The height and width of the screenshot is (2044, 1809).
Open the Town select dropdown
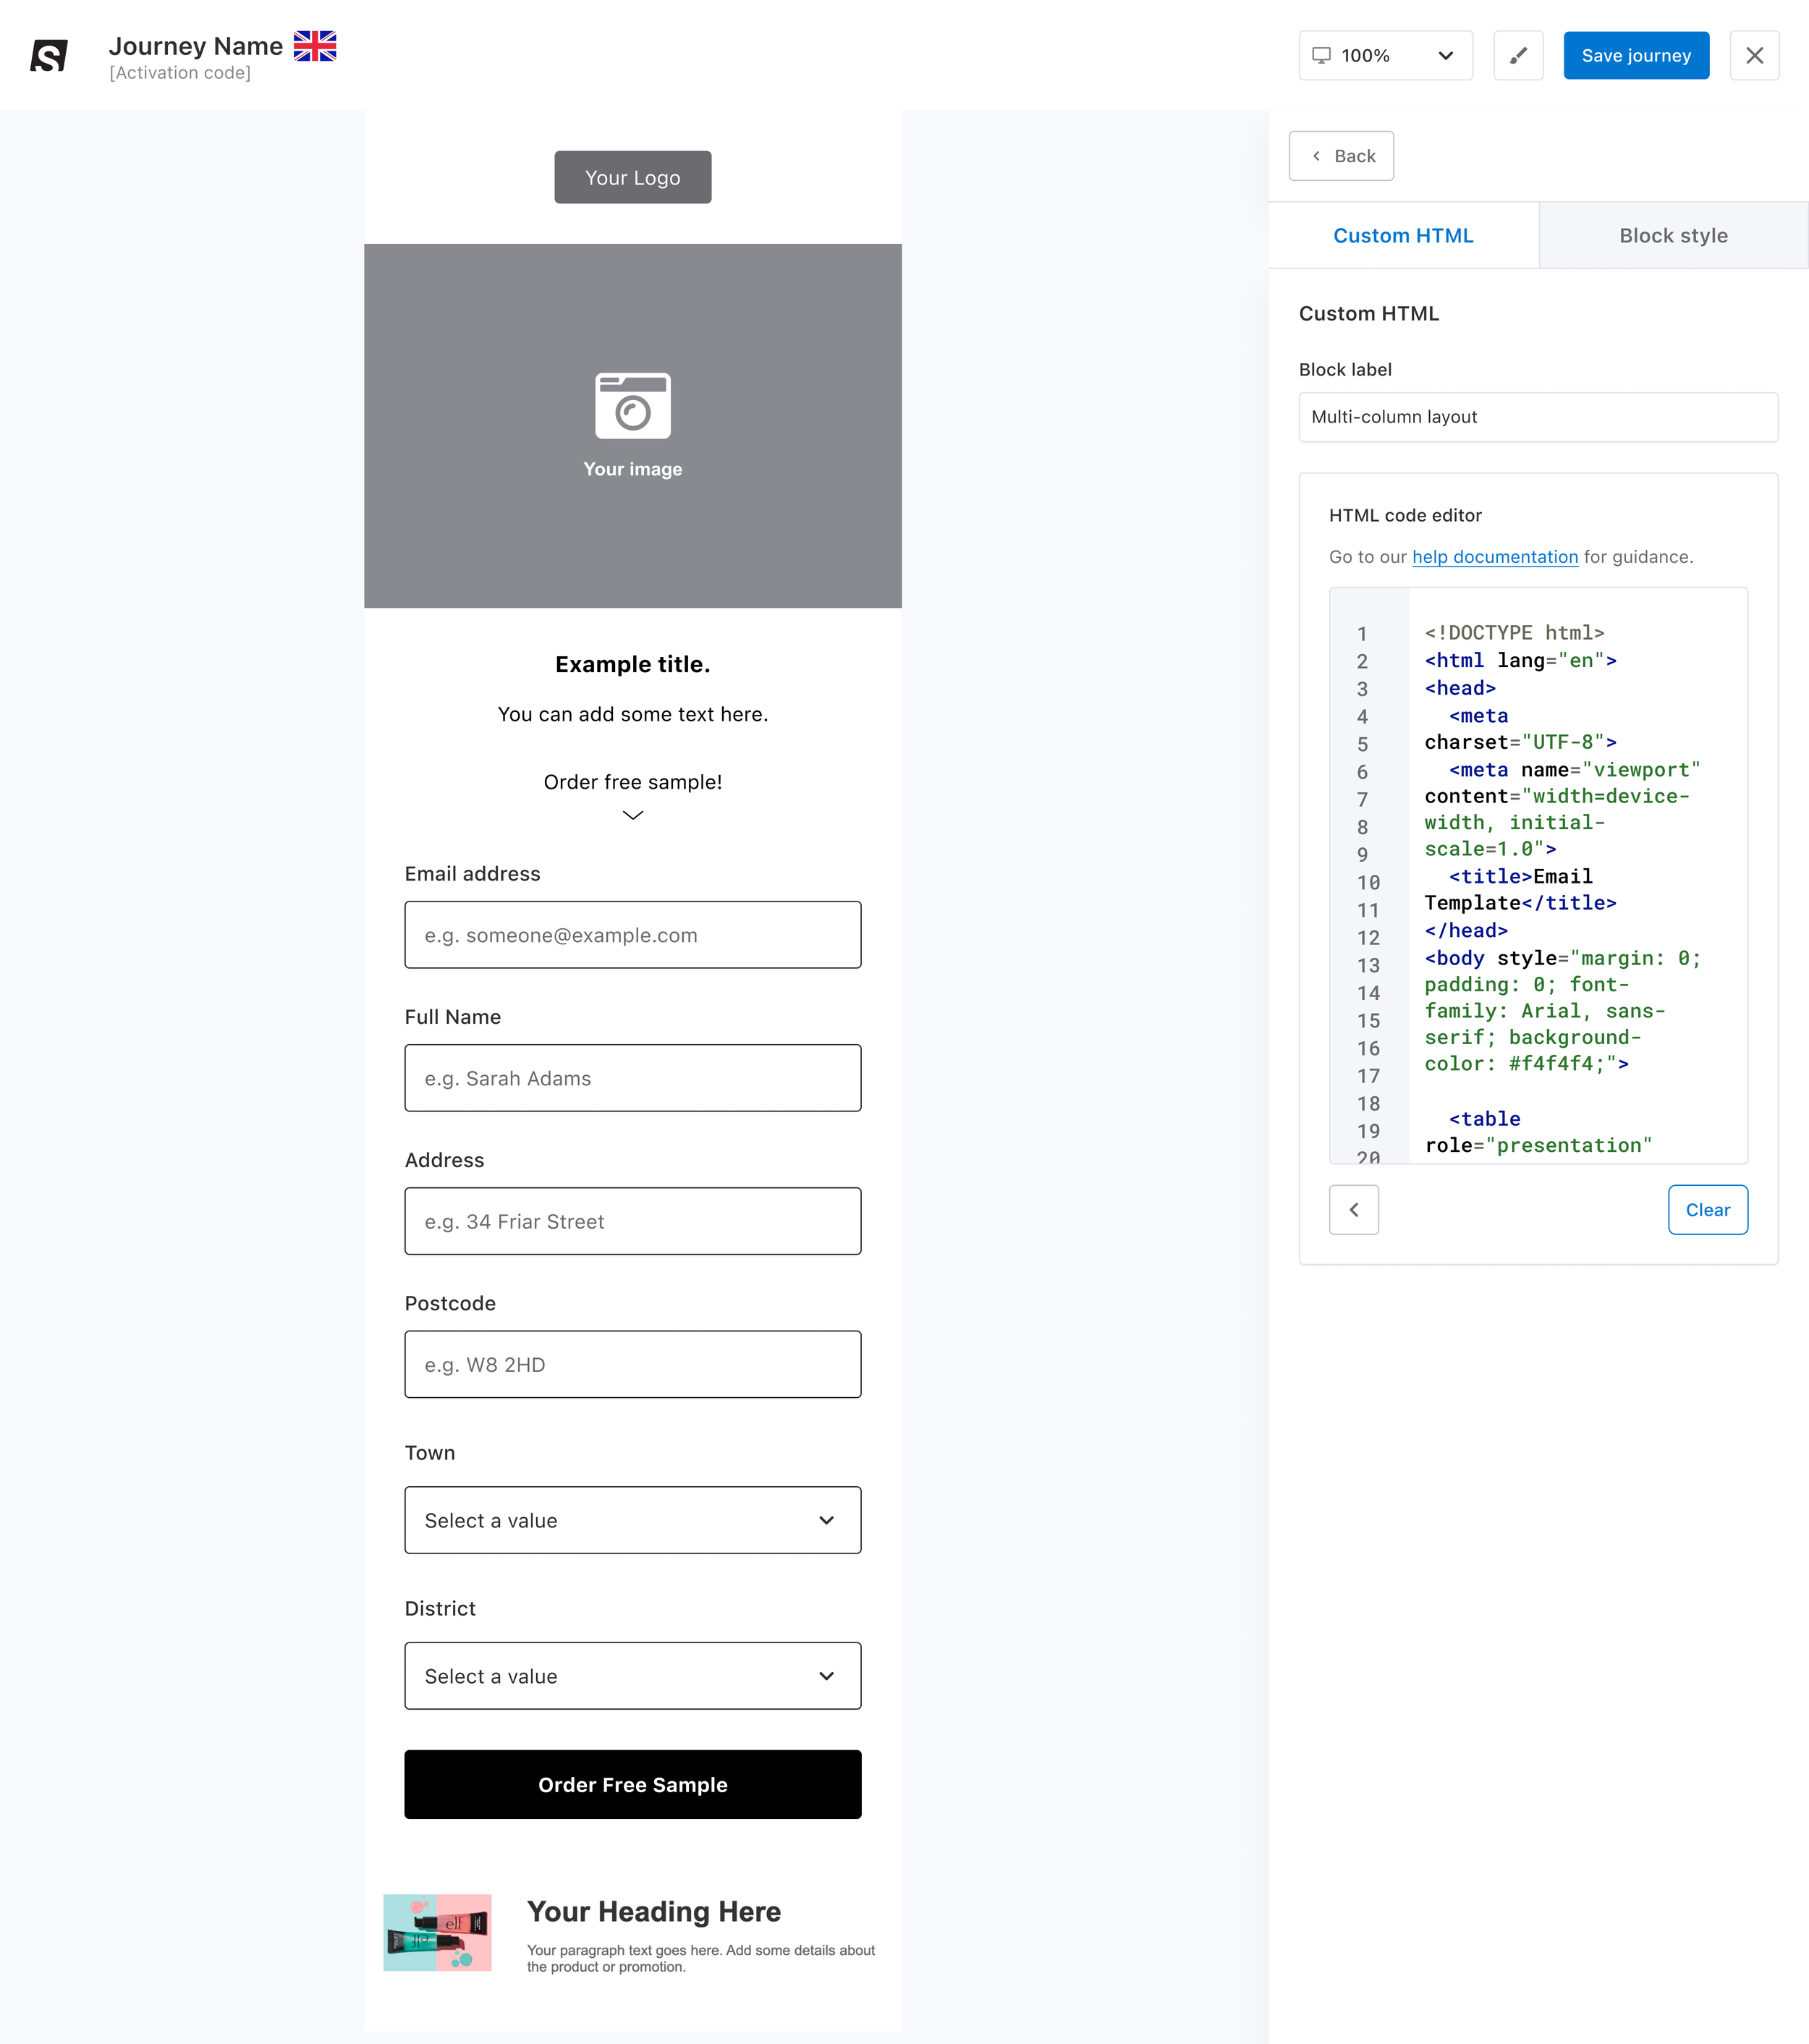pos(633,1520)
